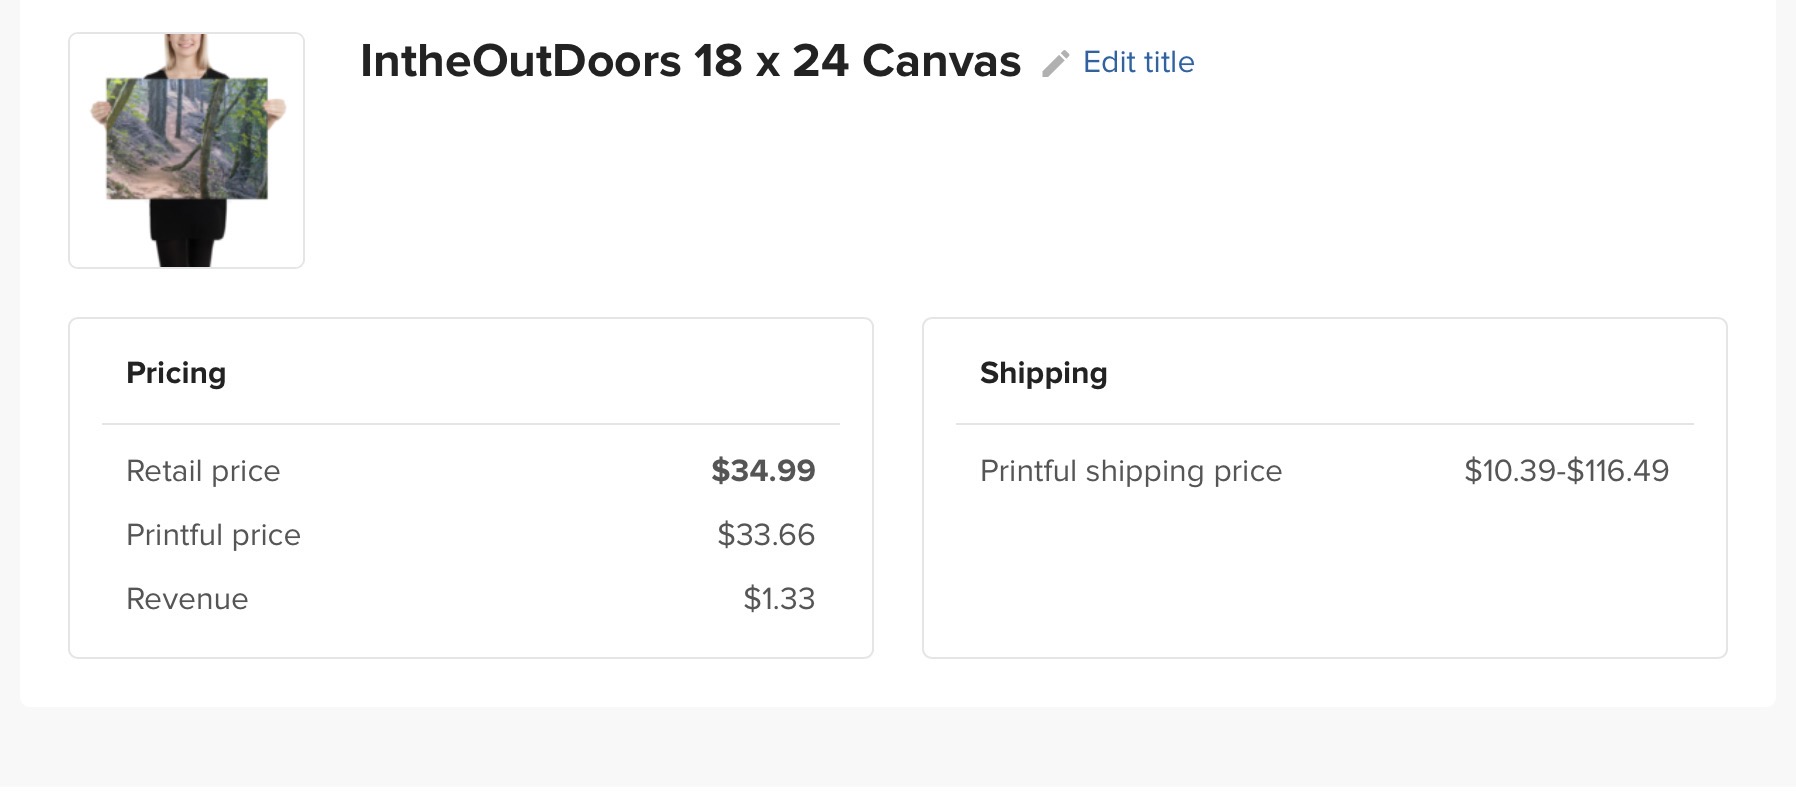Open the canvas product thumbnail image
1796x812 pixels.
(186, 150)
